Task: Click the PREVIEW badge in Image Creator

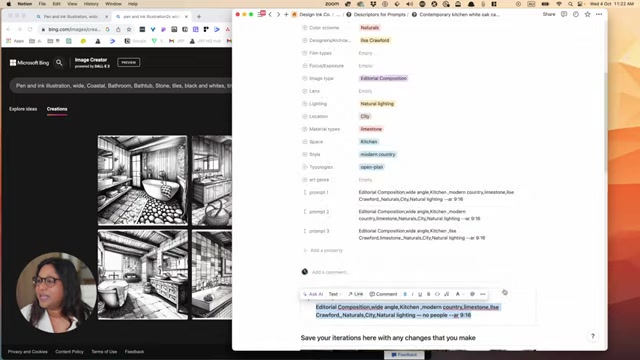Action: pyautogui.click(x=129, y=62)
